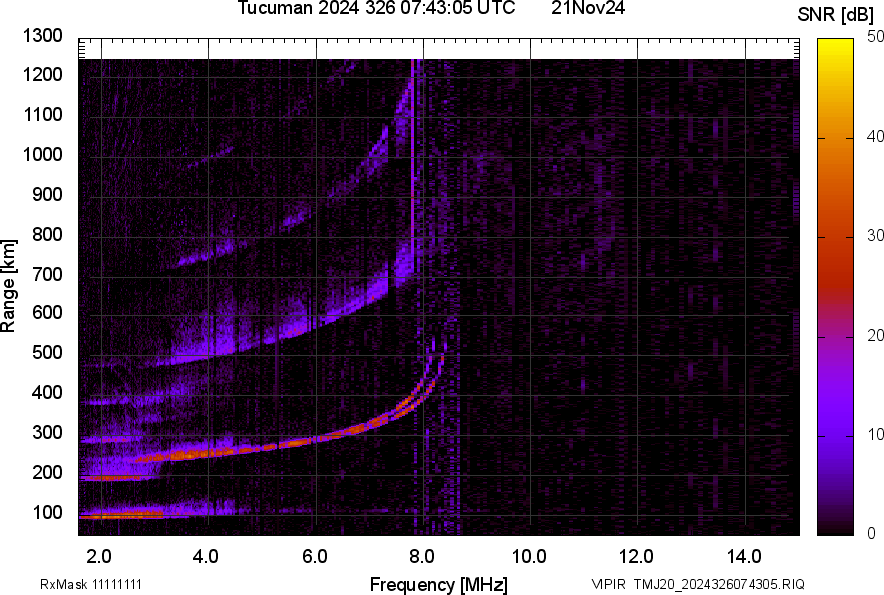Click the bright E-layer echo near 100 km
884x595 pixels.
coord(121,515)
